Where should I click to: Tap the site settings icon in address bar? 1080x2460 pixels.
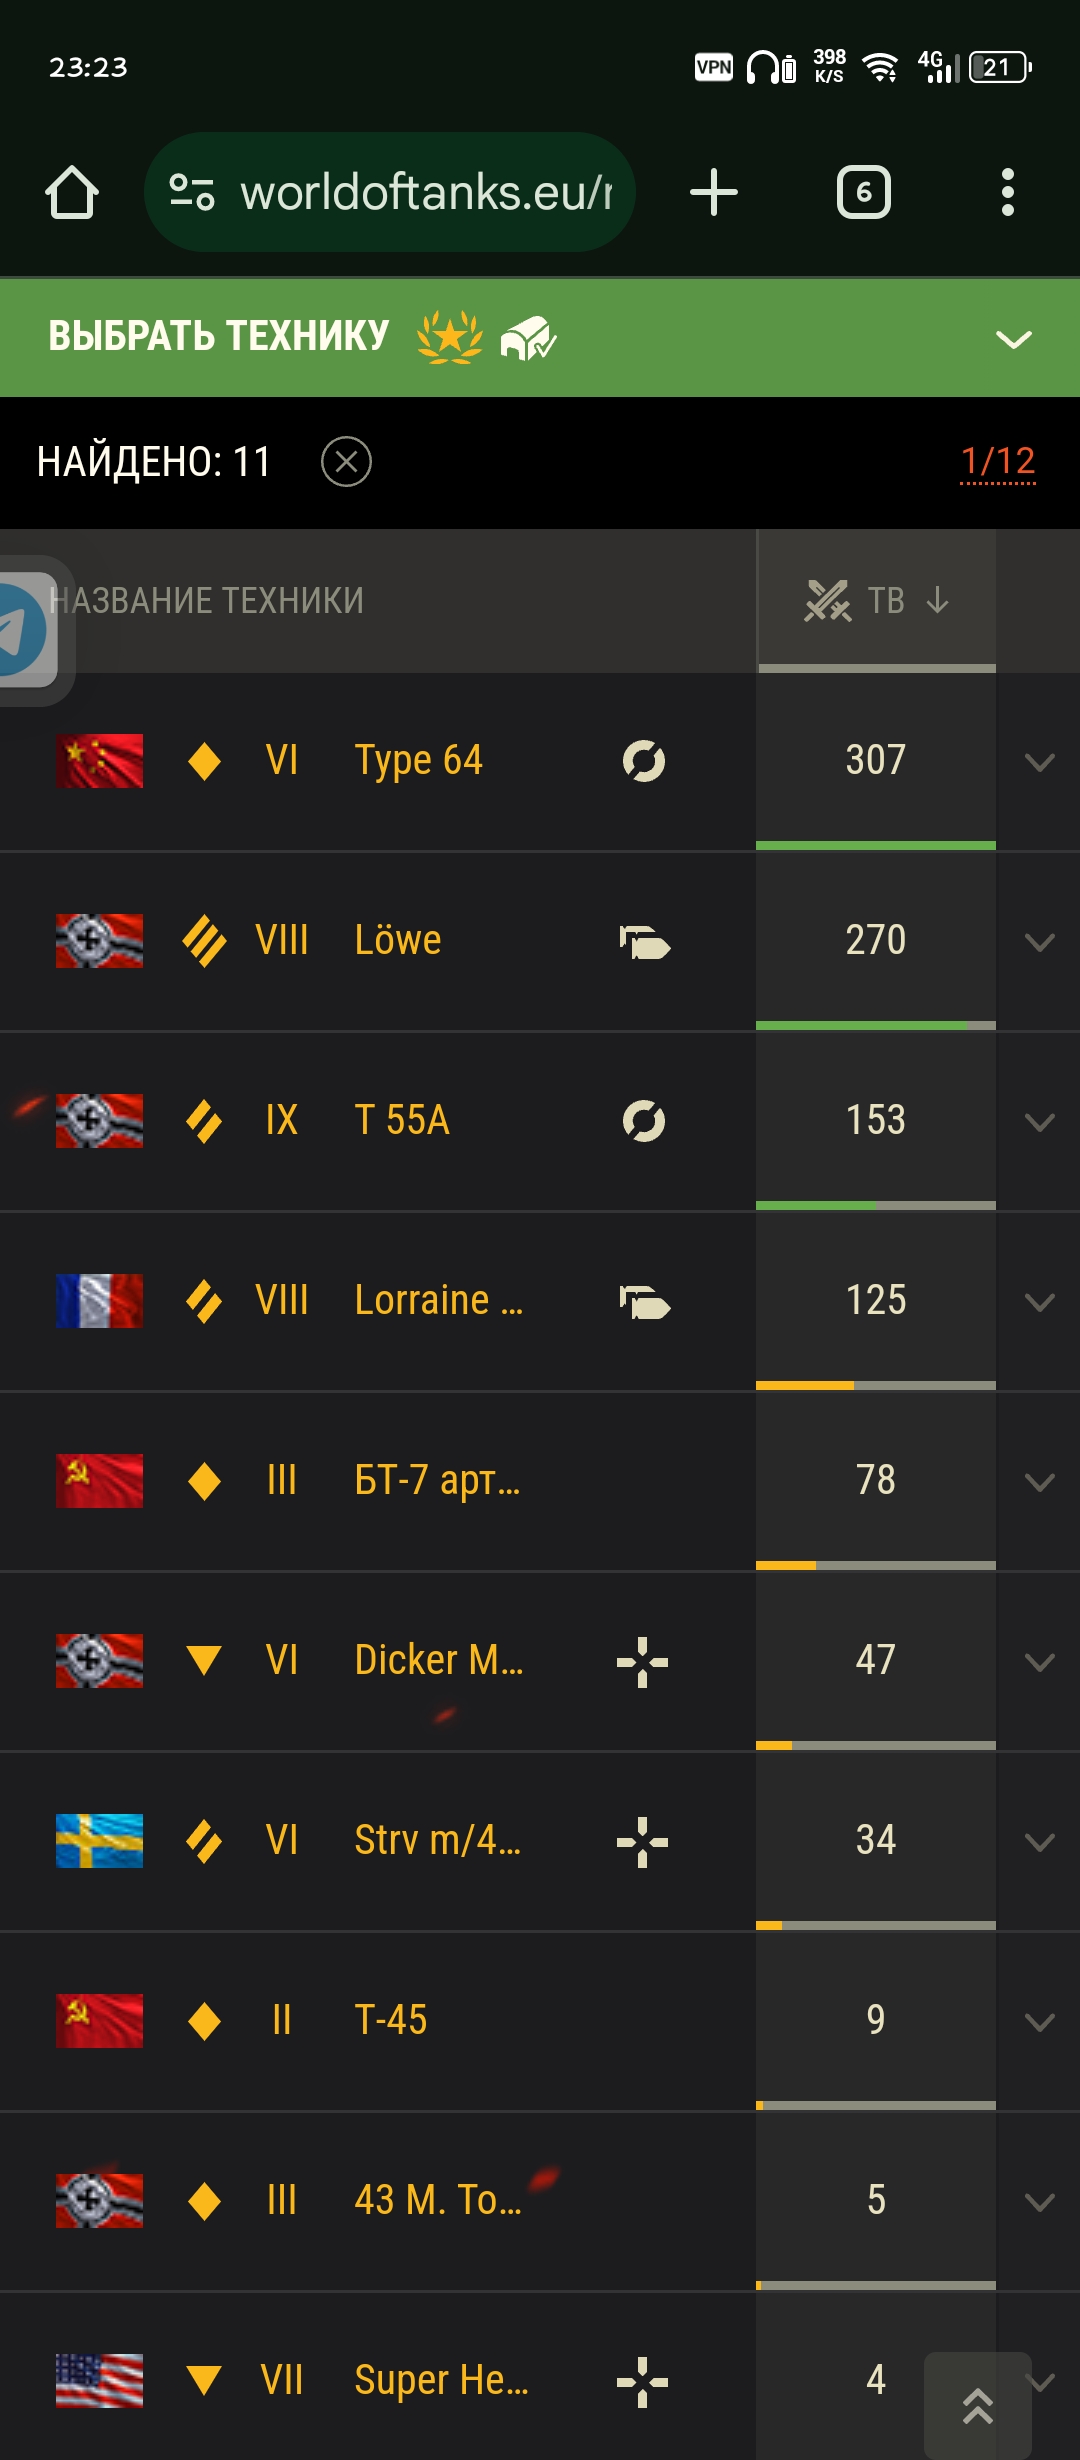(192, 192)
